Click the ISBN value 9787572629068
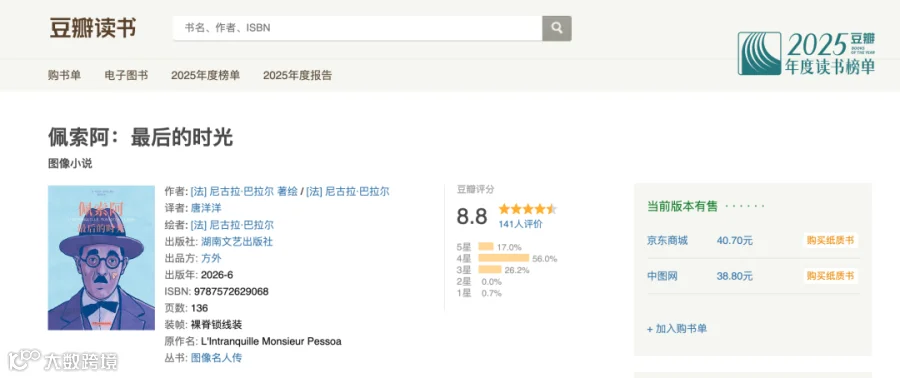Screen dimensions: 900x378 click(x=231, y=291)
